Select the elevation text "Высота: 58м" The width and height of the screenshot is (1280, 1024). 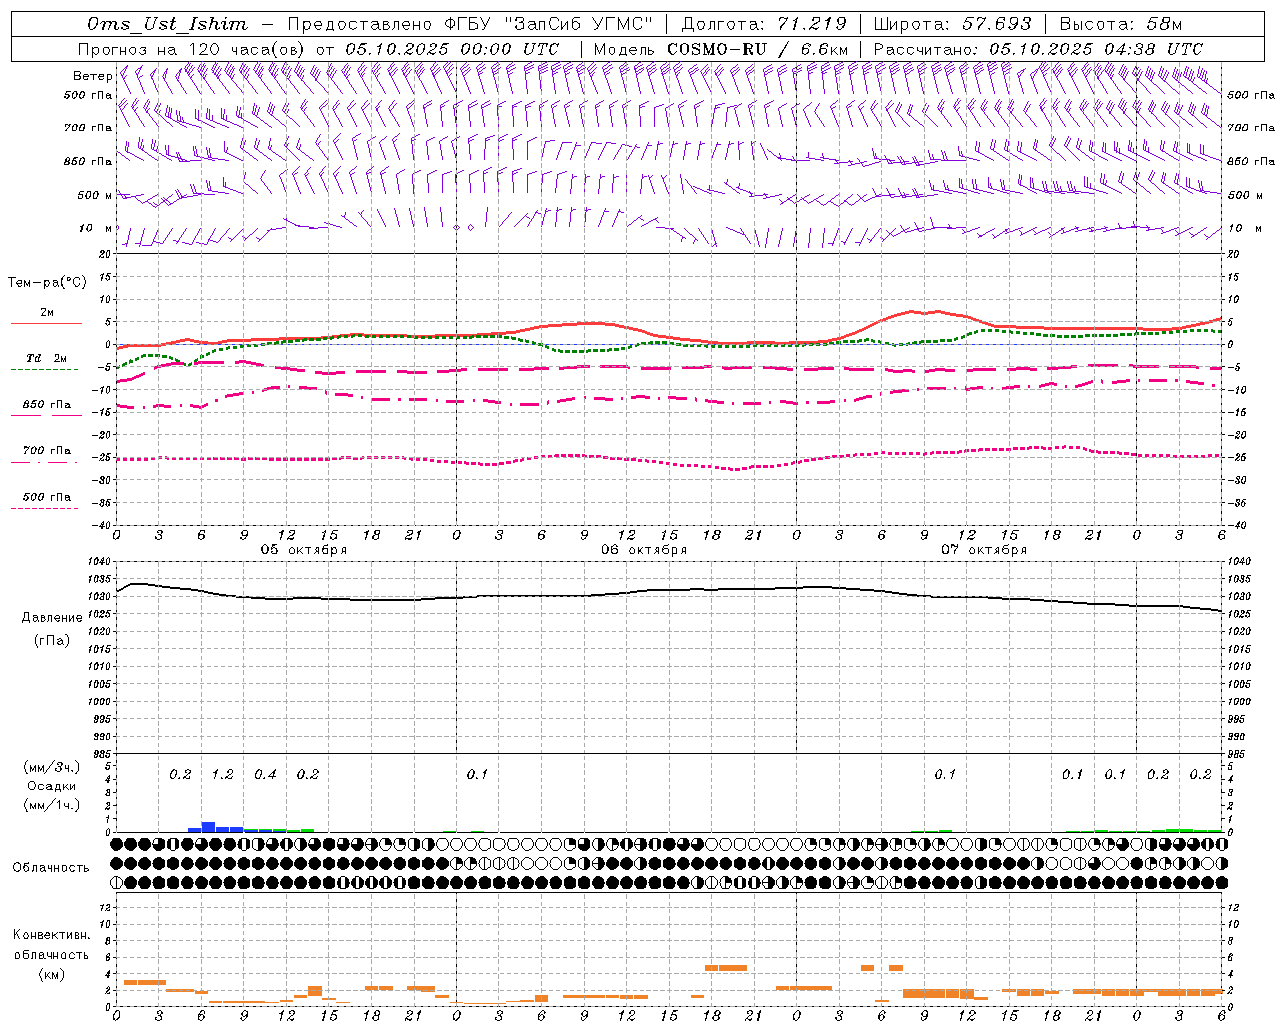click(1120, 24)
